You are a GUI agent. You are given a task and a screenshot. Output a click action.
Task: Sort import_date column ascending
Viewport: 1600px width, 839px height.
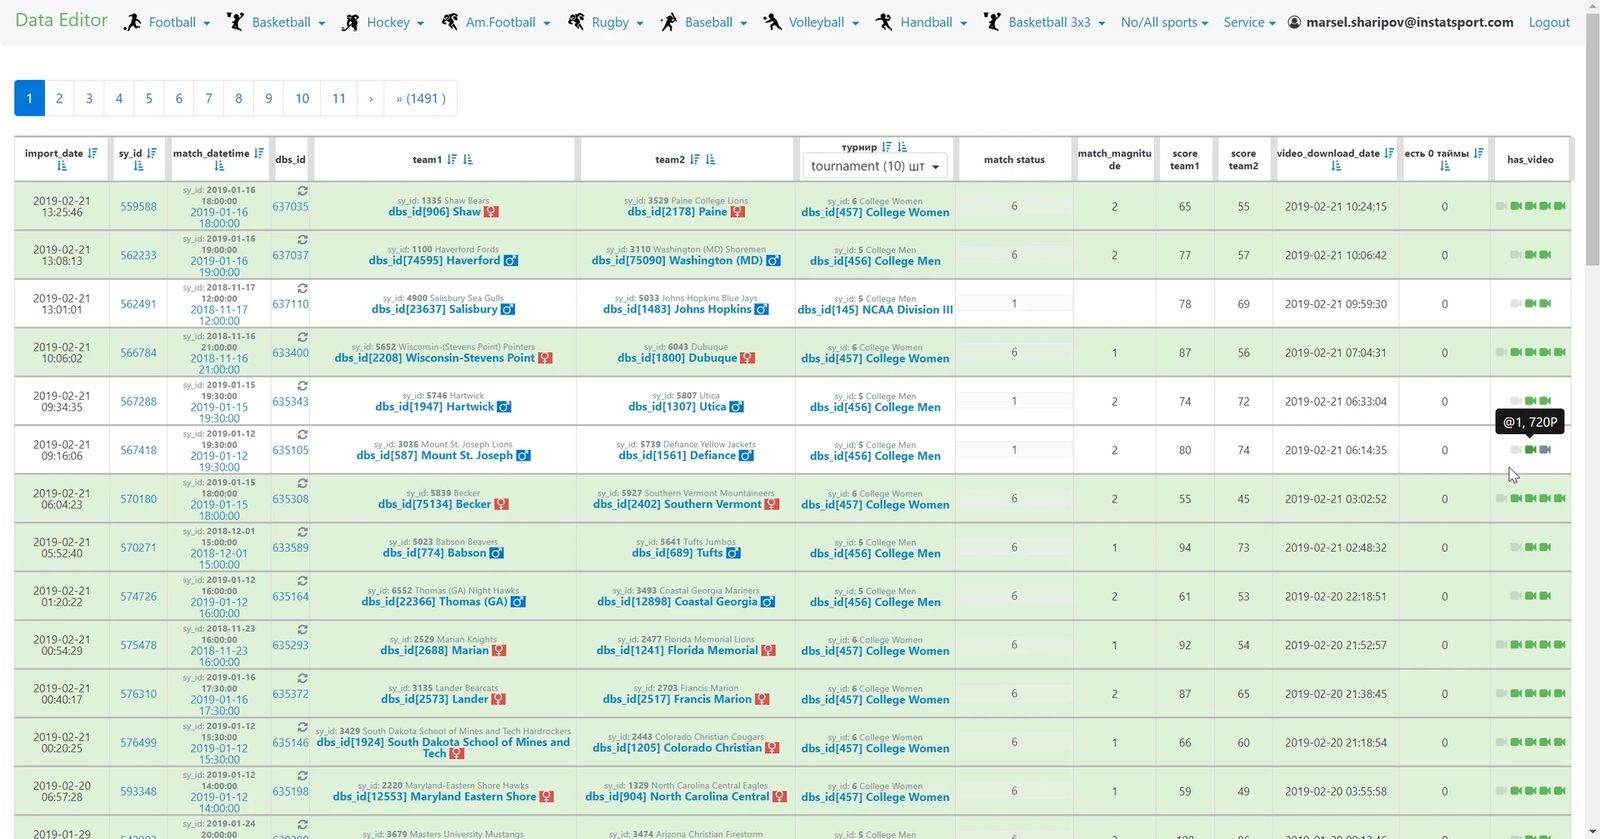pyautogui.click(x=62, y=166)
